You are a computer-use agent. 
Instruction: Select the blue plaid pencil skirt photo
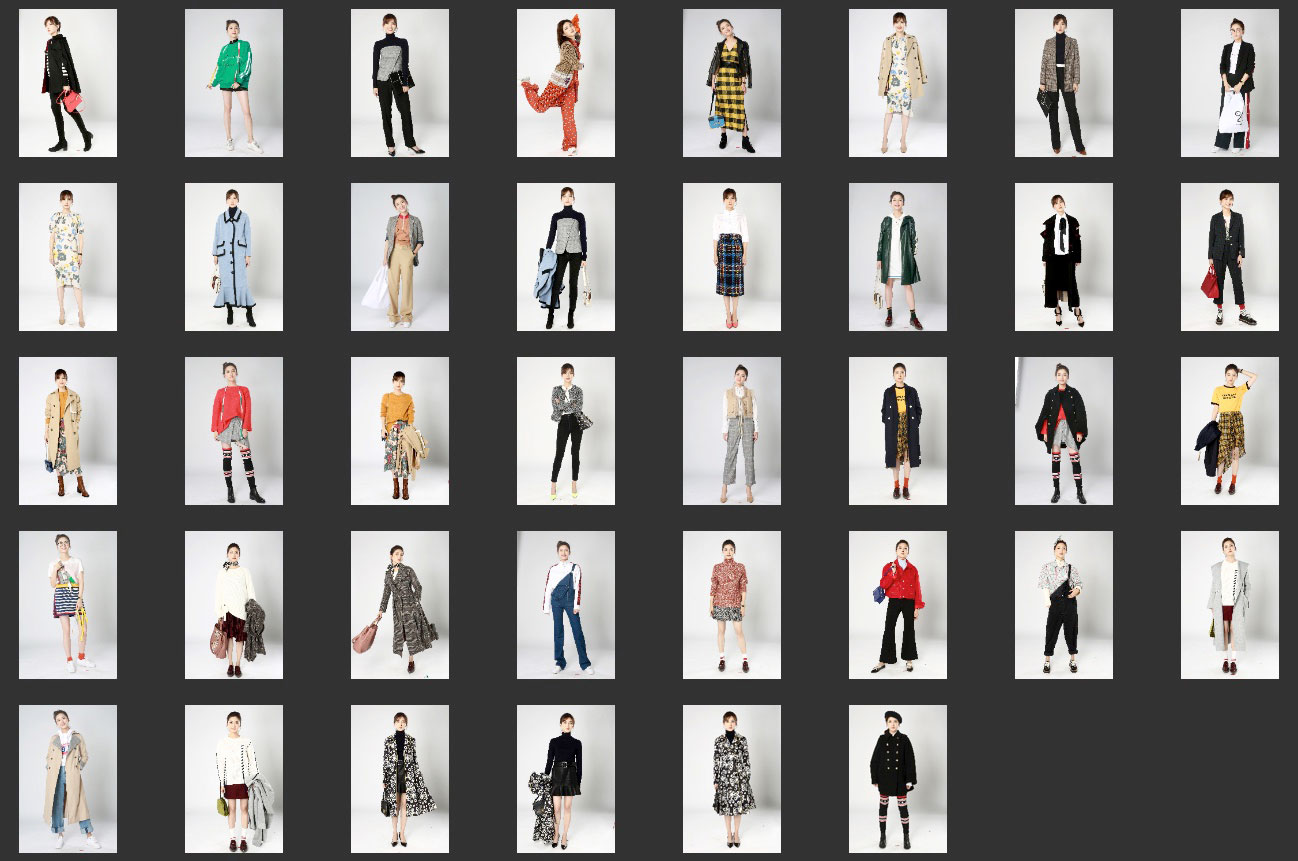click(731, 256)
